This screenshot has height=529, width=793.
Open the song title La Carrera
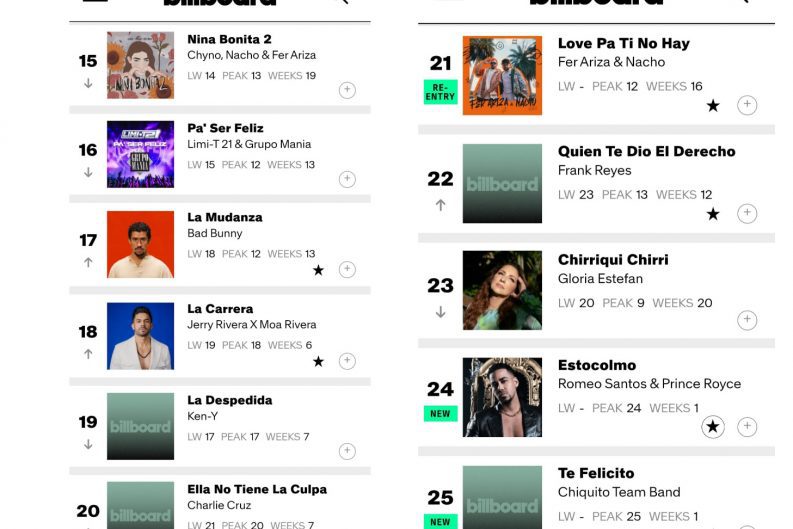pyautogui.click(x=220, y=309)
